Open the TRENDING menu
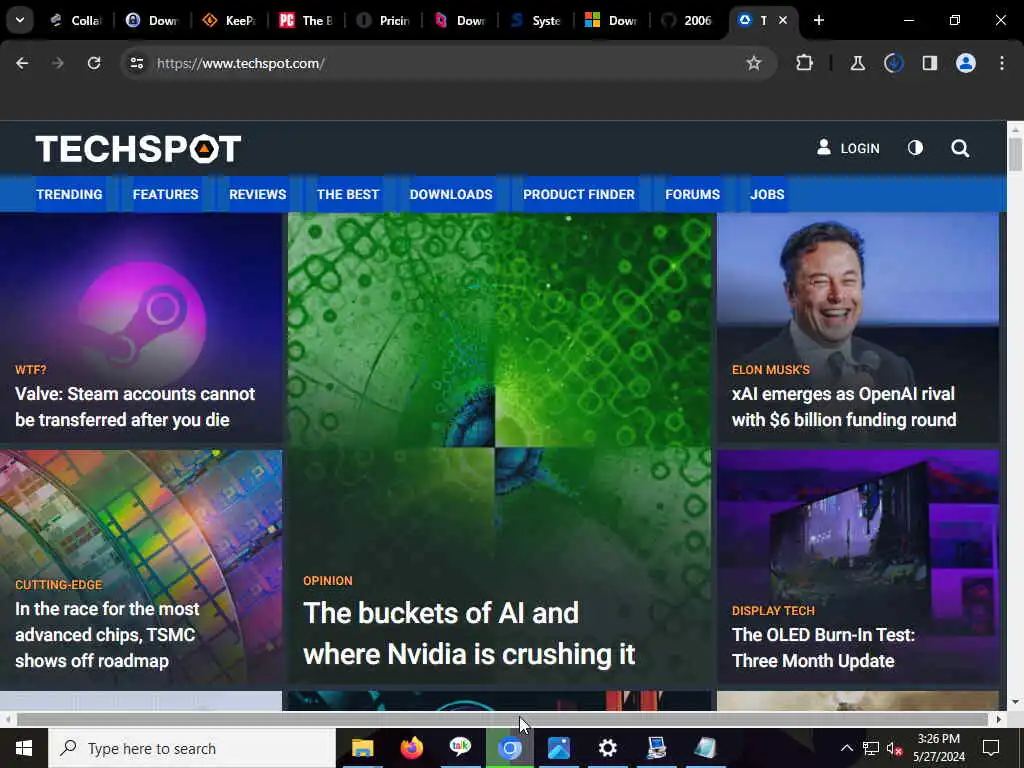Image resolution: width=1024 pixels, height=768 pixels. tap(69, 195)
